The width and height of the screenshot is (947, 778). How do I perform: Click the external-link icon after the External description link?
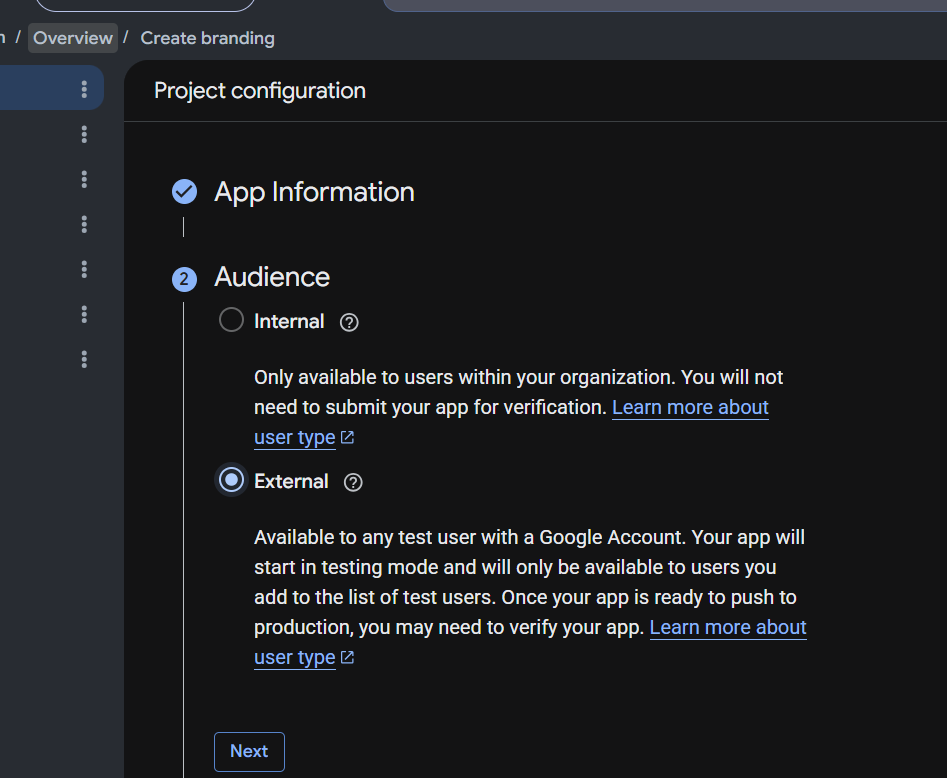pos(347,657)
